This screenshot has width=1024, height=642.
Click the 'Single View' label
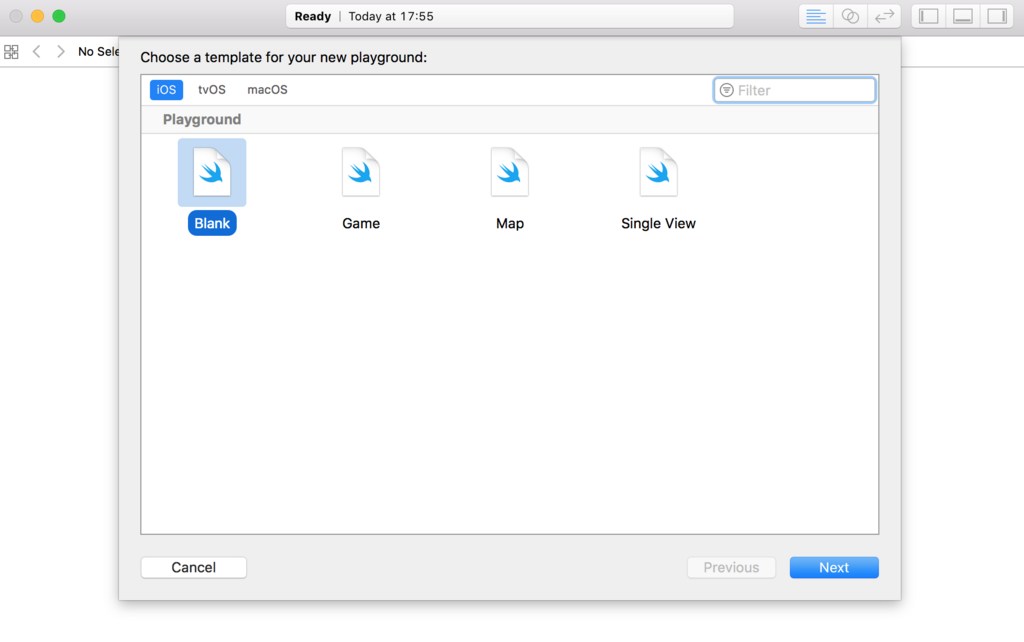point(658,223)
